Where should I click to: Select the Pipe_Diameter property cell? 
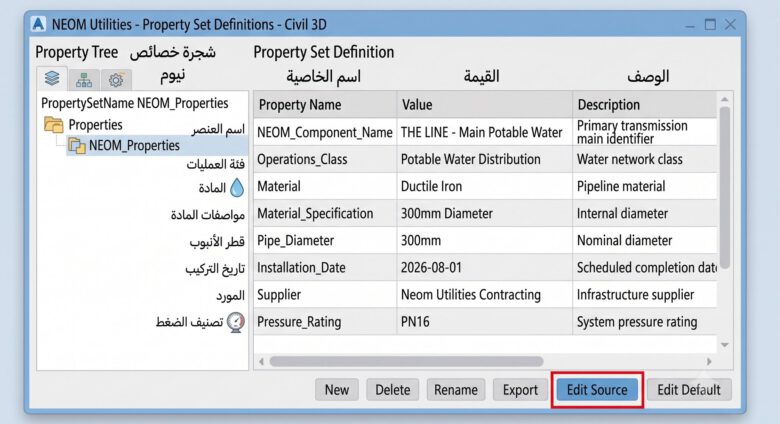[325, 240]
